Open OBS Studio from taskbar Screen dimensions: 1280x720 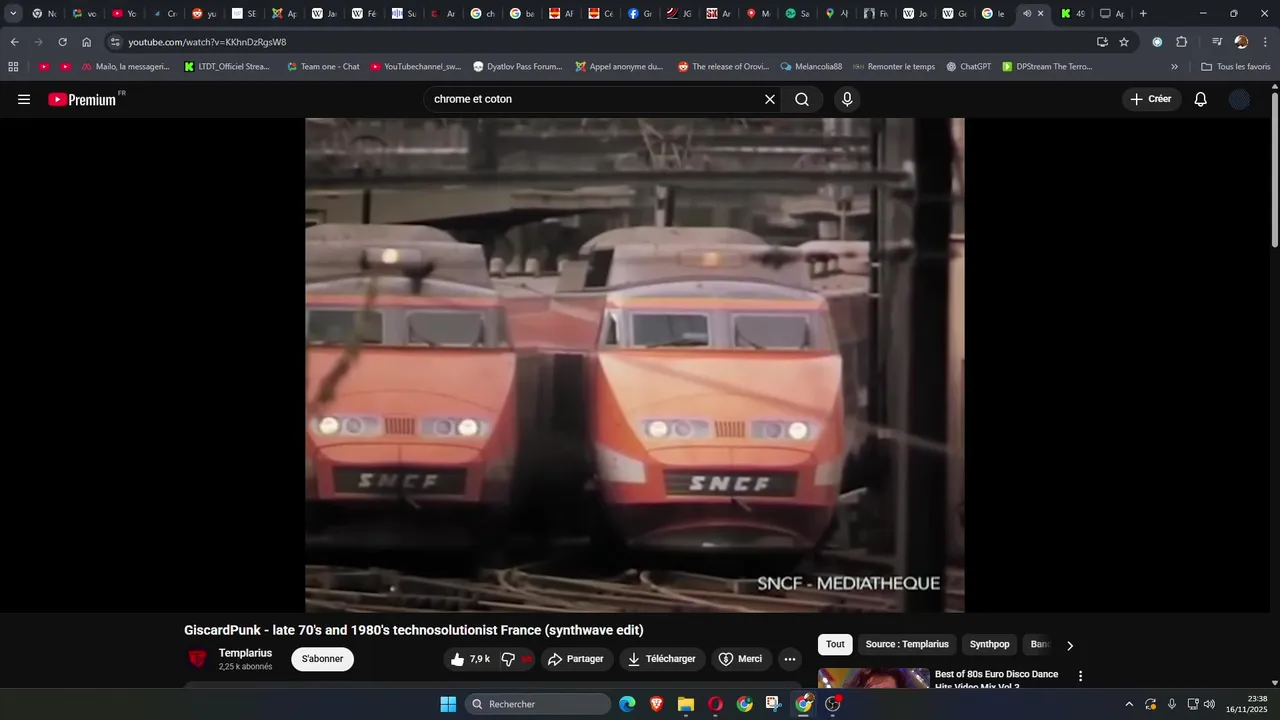click(x=833, y=704)
